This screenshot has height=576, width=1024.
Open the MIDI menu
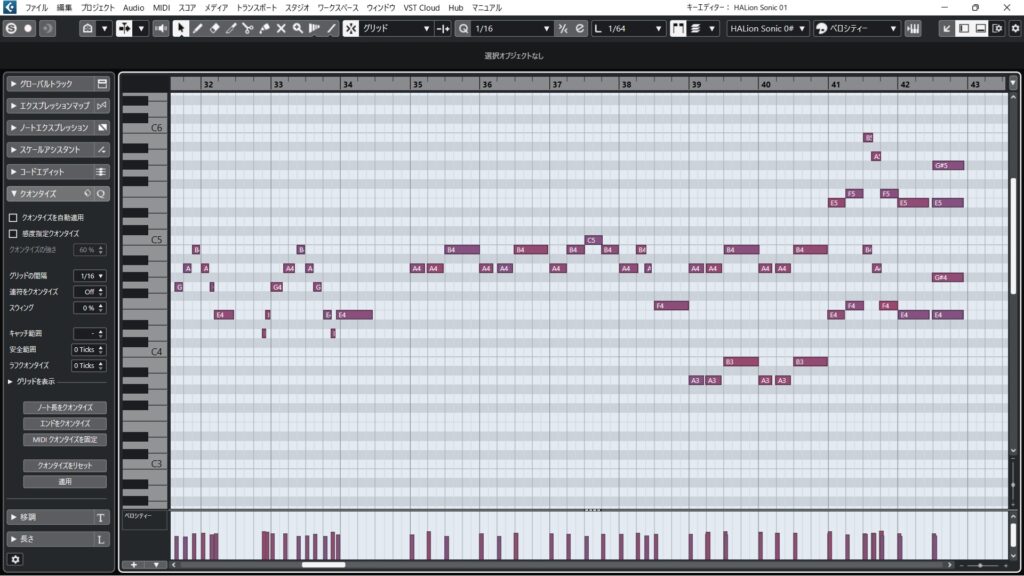tap(161, 7)
